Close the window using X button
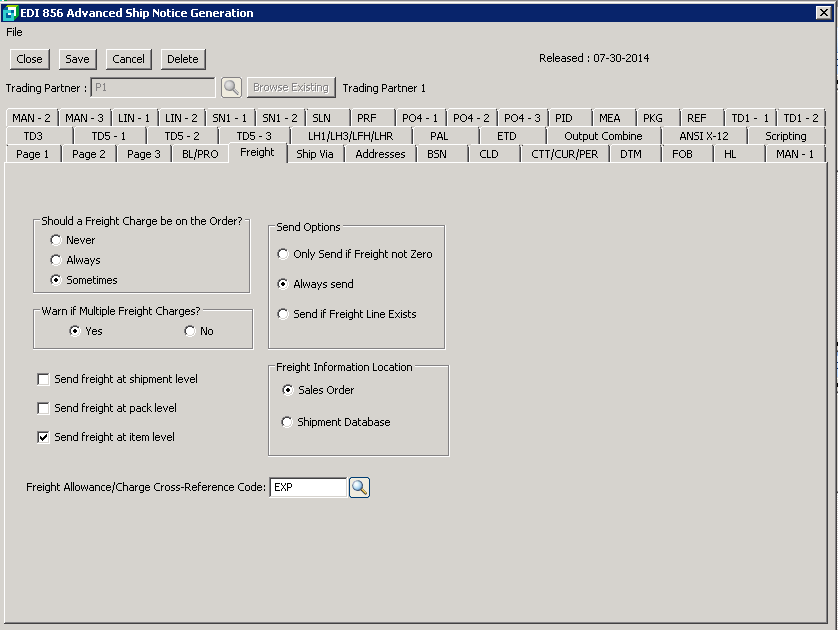 [x=824, y=13]
